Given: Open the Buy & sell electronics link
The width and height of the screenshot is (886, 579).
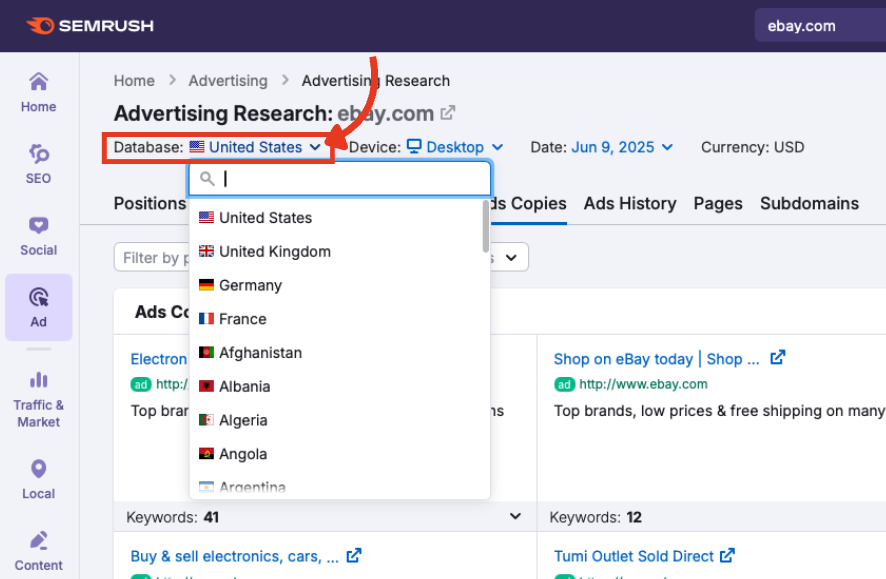Looking at the screenshot, I should (236, 556).
